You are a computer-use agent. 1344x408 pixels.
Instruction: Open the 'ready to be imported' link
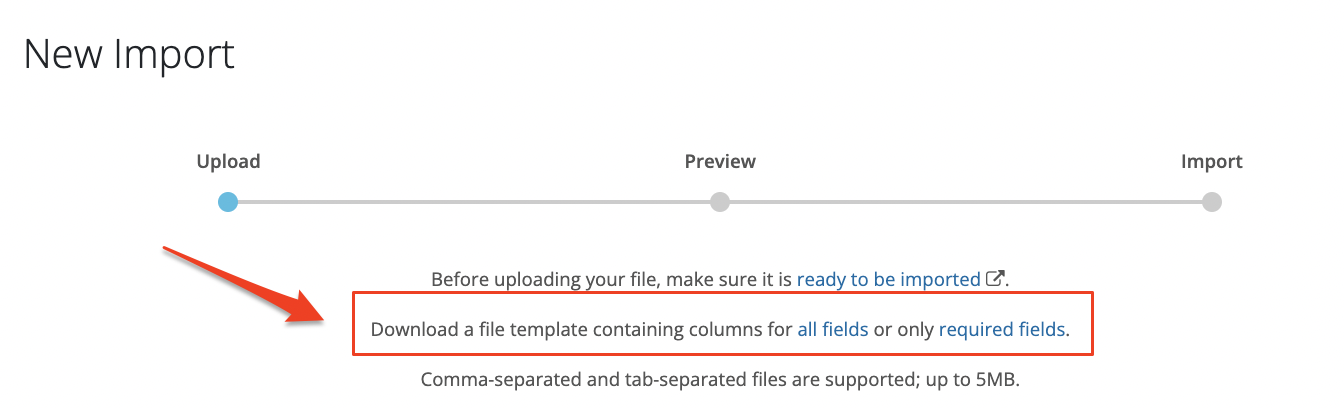pos(888,280)
